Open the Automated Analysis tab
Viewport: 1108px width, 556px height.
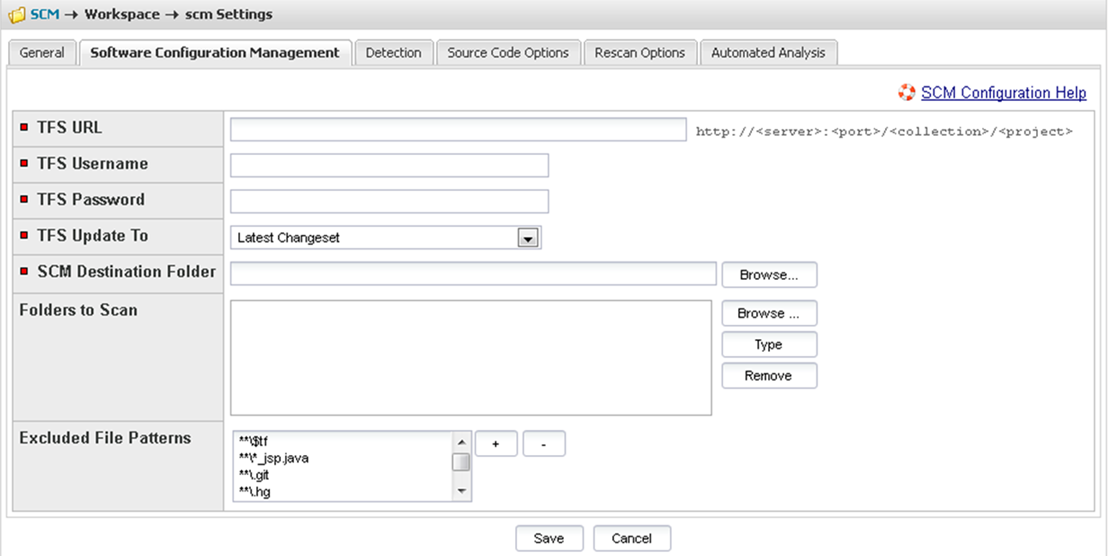coord(768,53)
